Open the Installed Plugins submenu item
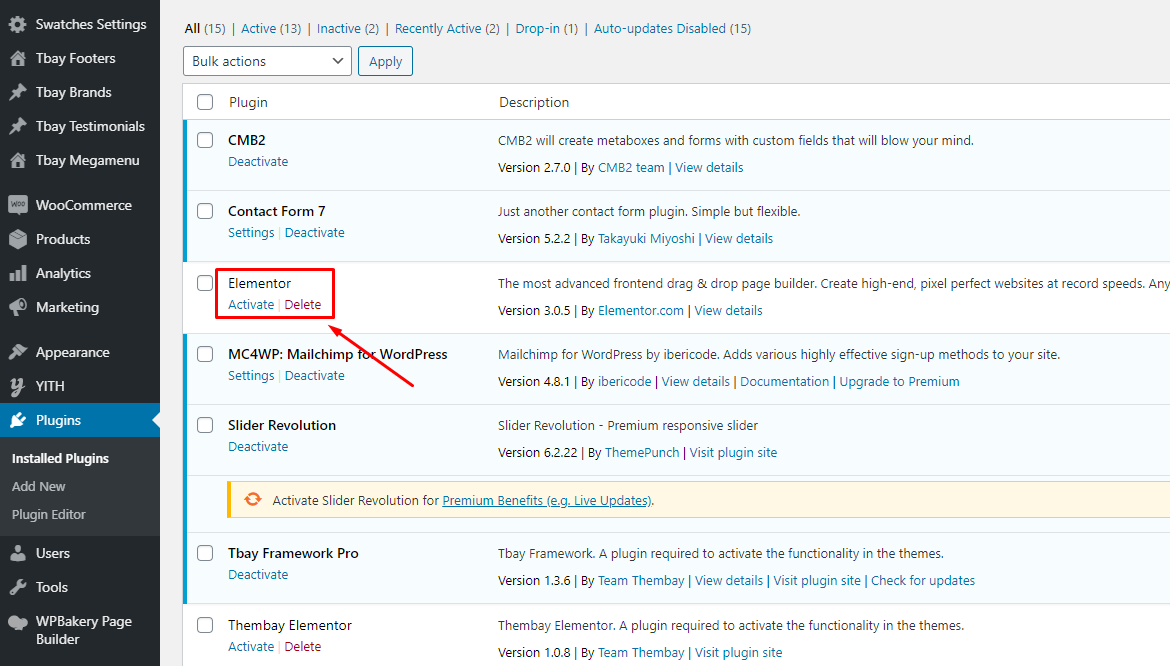Screen dimensions: 1170x666 (x=60, y=459)
